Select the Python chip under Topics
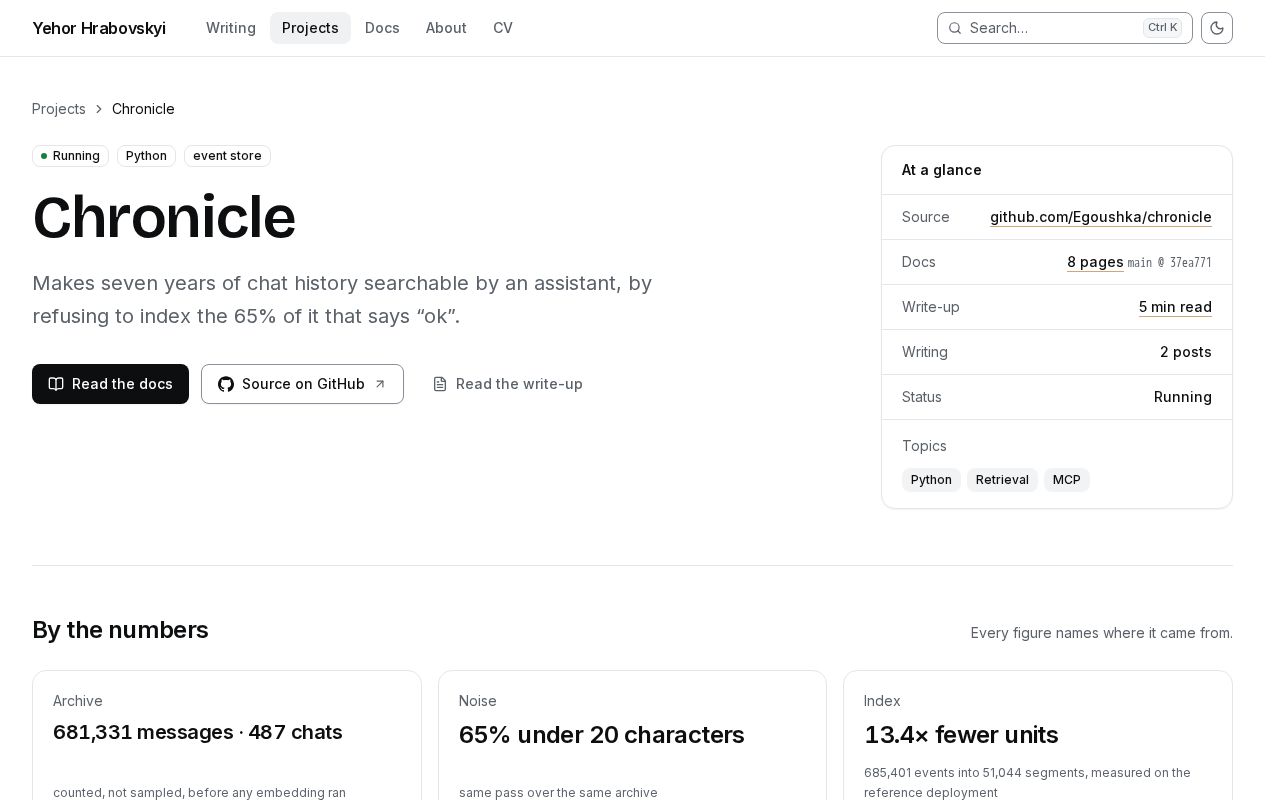This screenshot has width=1280, height=800. coord(931,480)
